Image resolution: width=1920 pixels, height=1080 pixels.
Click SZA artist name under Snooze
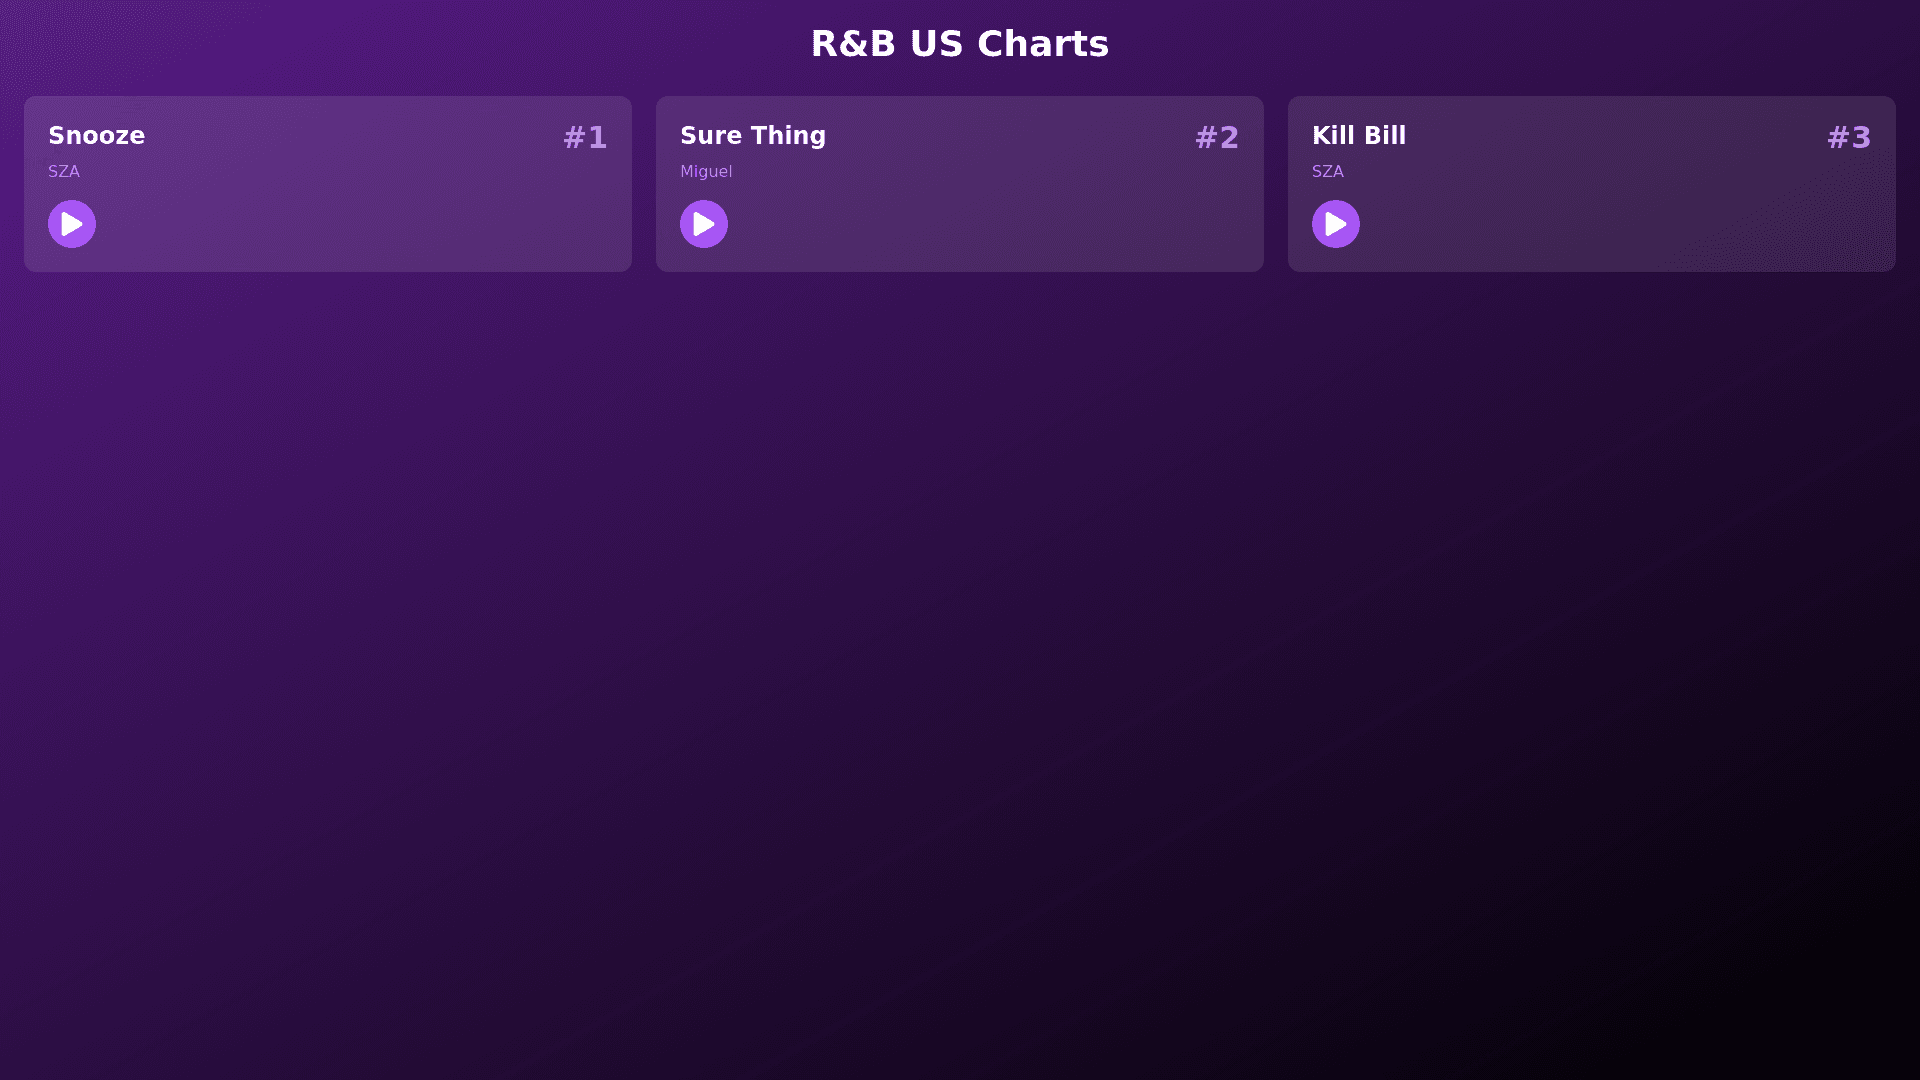64,172
